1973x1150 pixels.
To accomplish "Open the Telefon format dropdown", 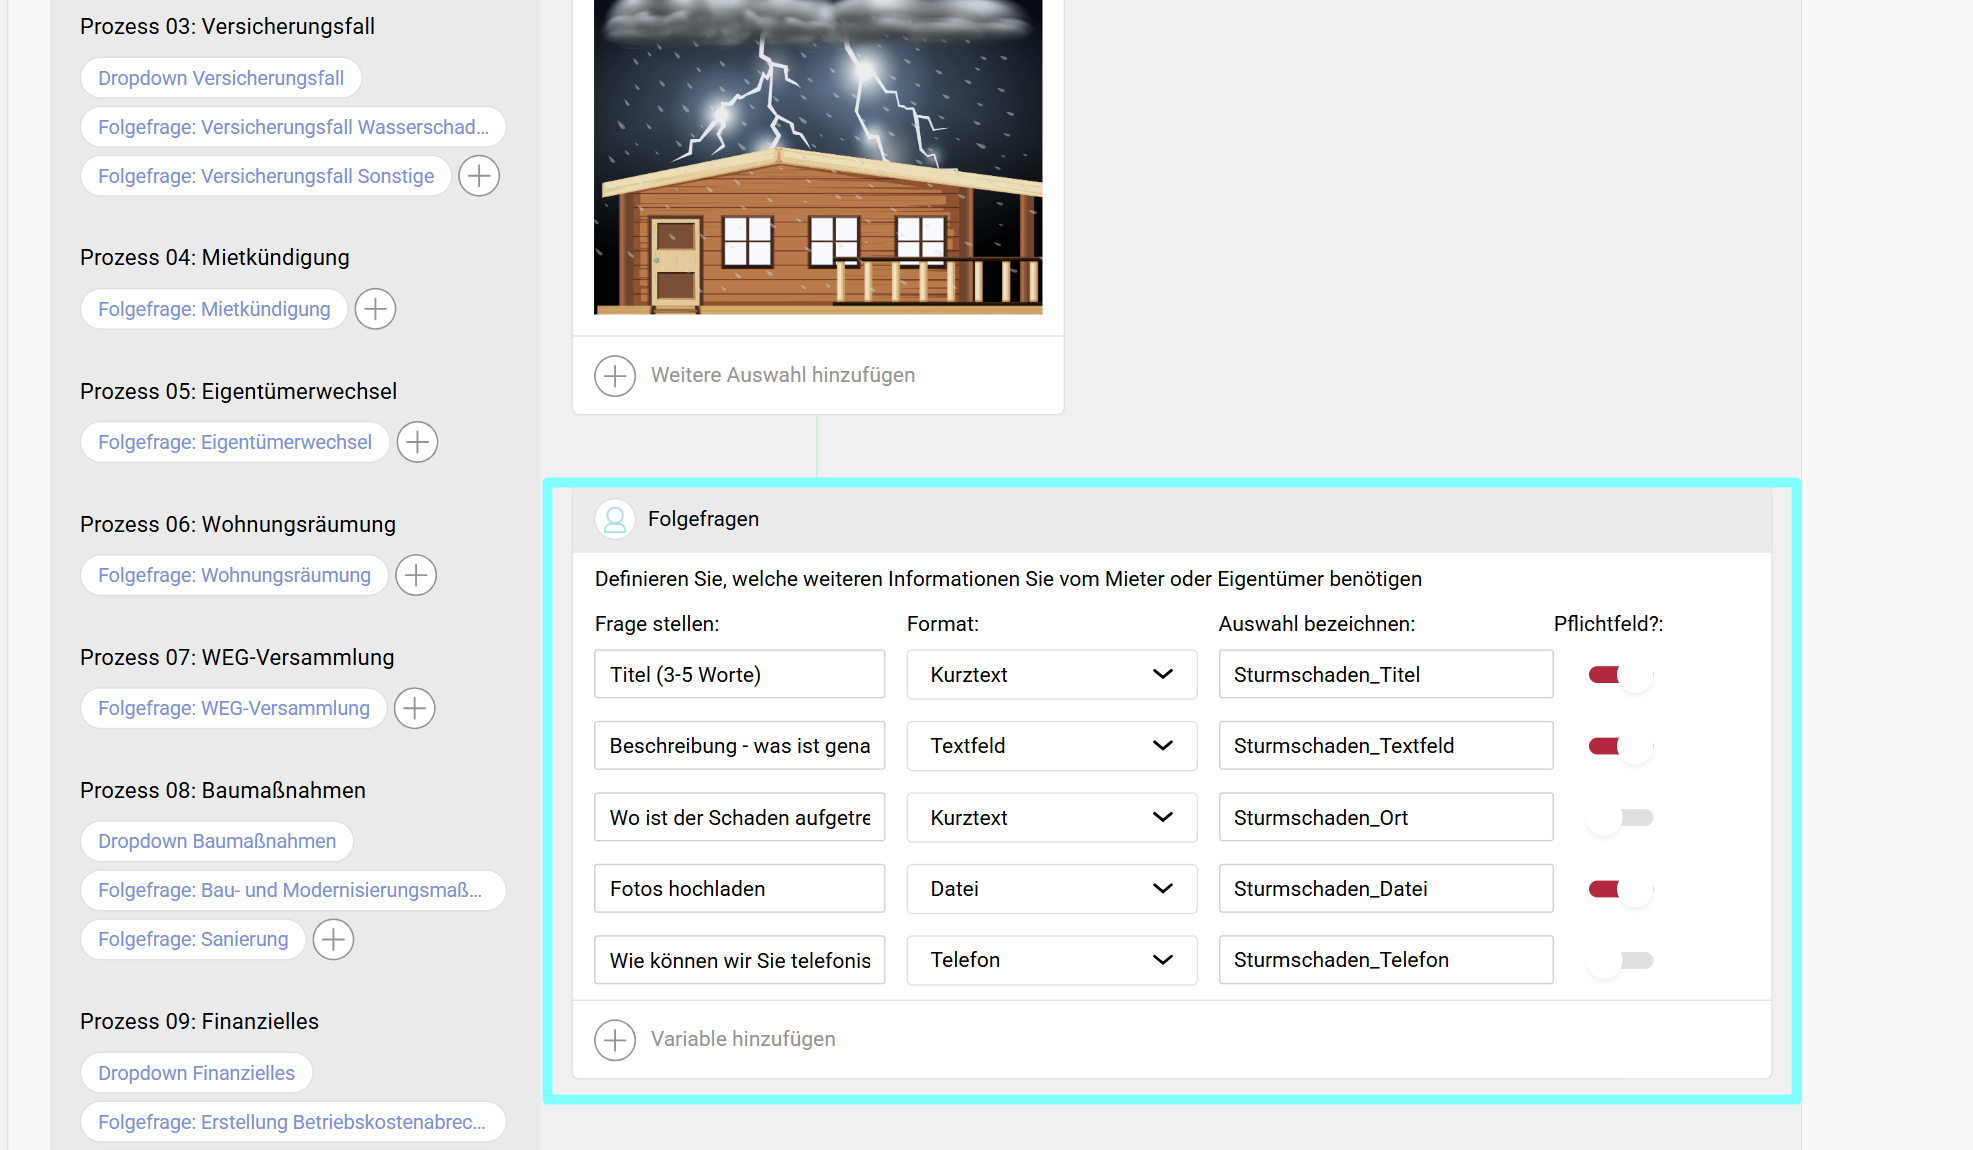I will click(x=1051, y=960).
